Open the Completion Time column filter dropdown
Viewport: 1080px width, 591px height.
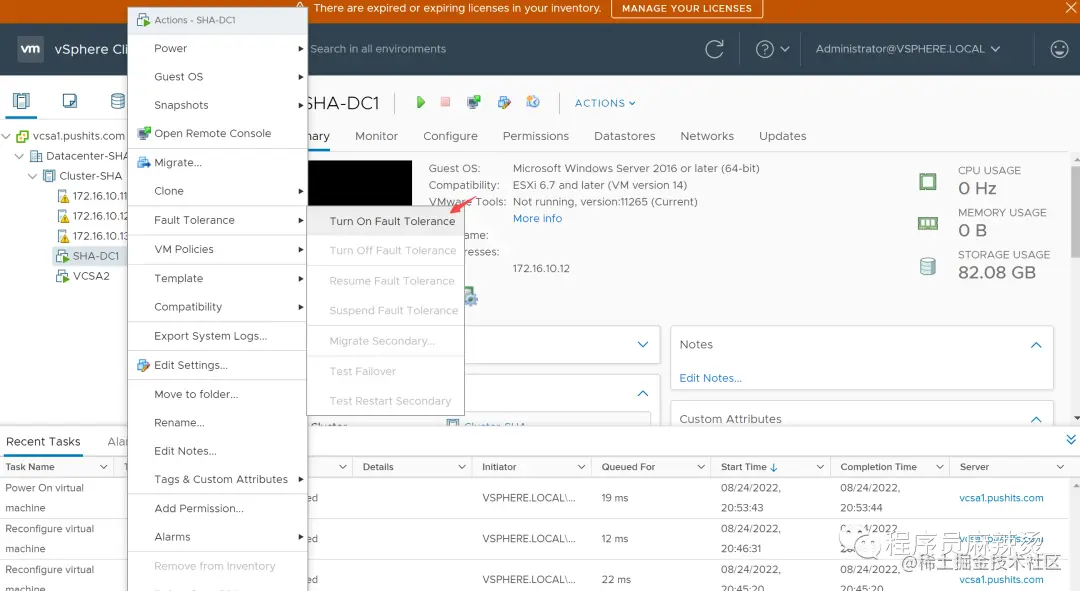[x=939, y=467]
